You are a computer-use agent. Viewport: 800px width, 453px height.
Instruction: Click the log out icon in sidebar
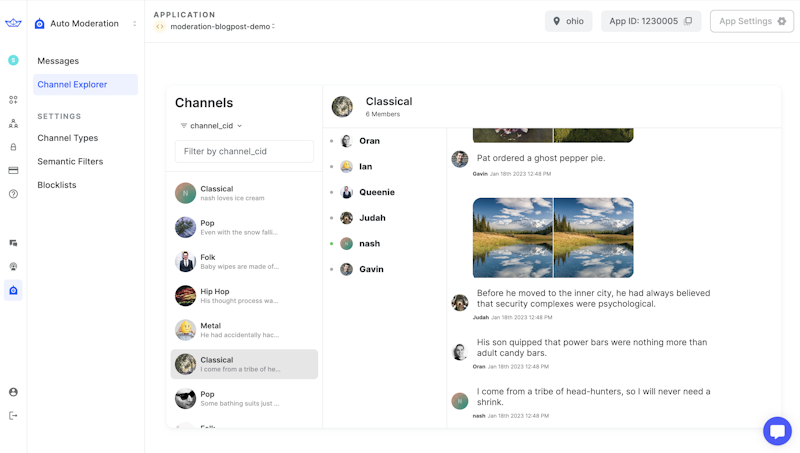click(x=13, y=415)
